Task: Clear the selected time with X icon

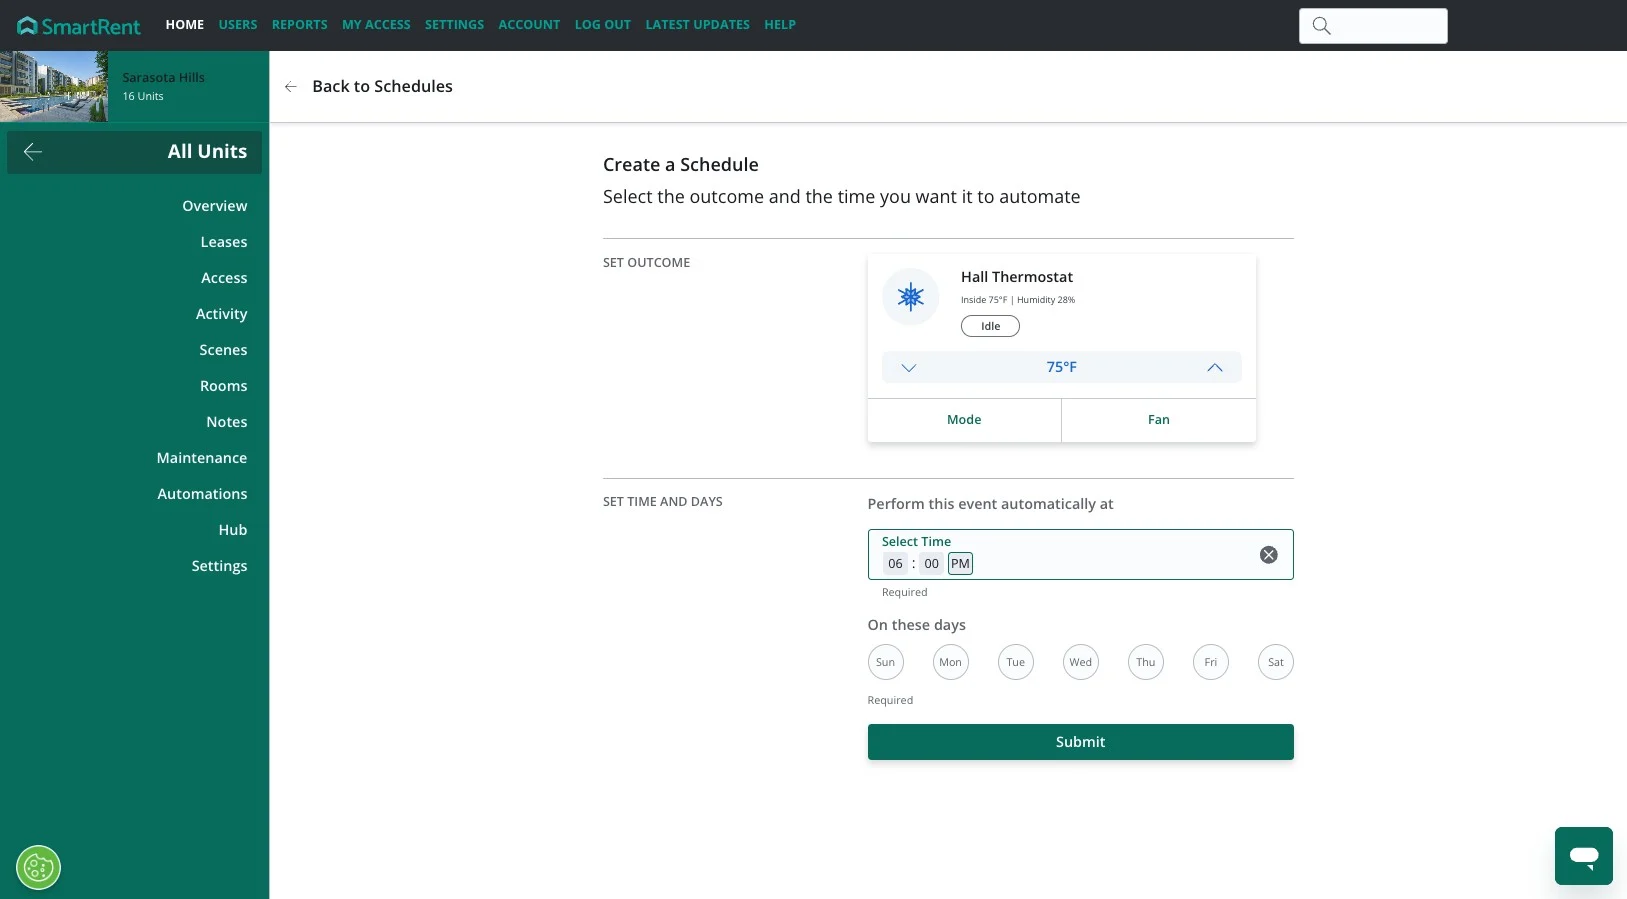Action: 1268,555
